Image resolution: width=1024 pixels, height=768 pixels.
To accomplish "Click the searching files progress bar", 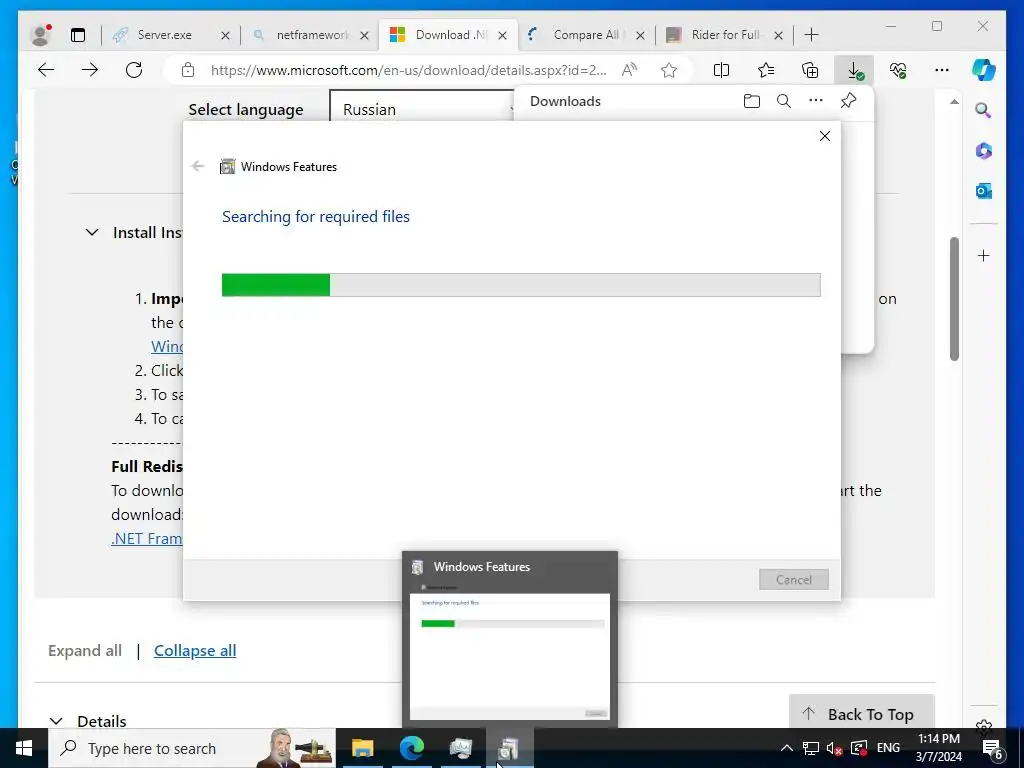I will (521, 285).
